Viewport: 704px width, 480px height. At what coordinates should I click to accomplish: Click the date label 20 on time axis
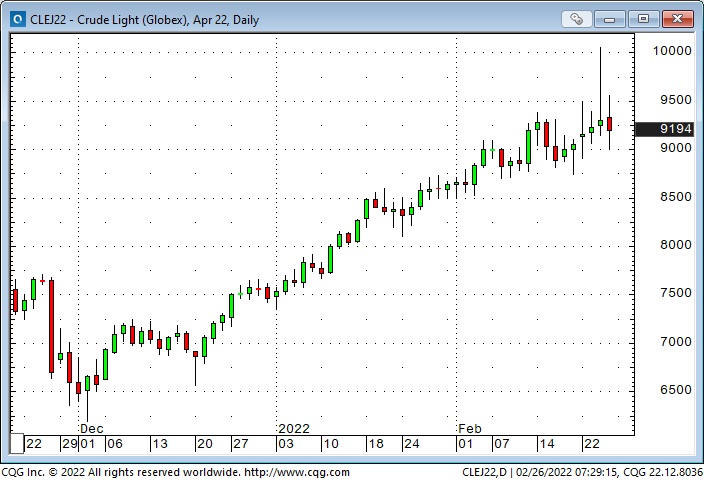click(x=205, y=444)
